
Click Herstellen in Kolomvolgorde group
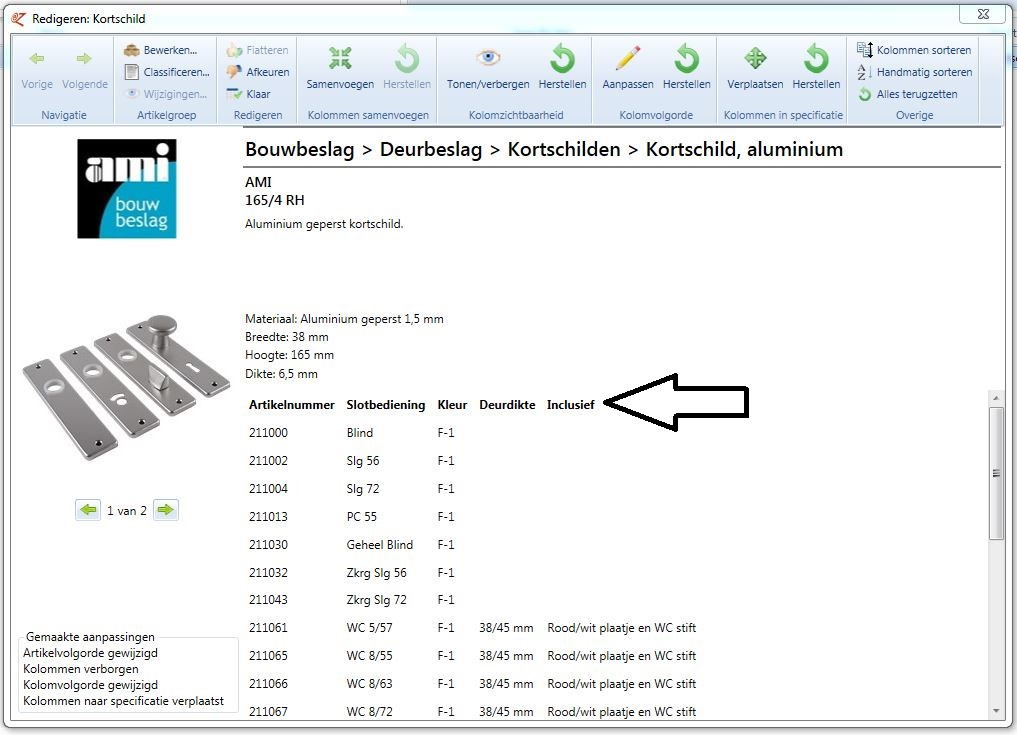(686, 67)
